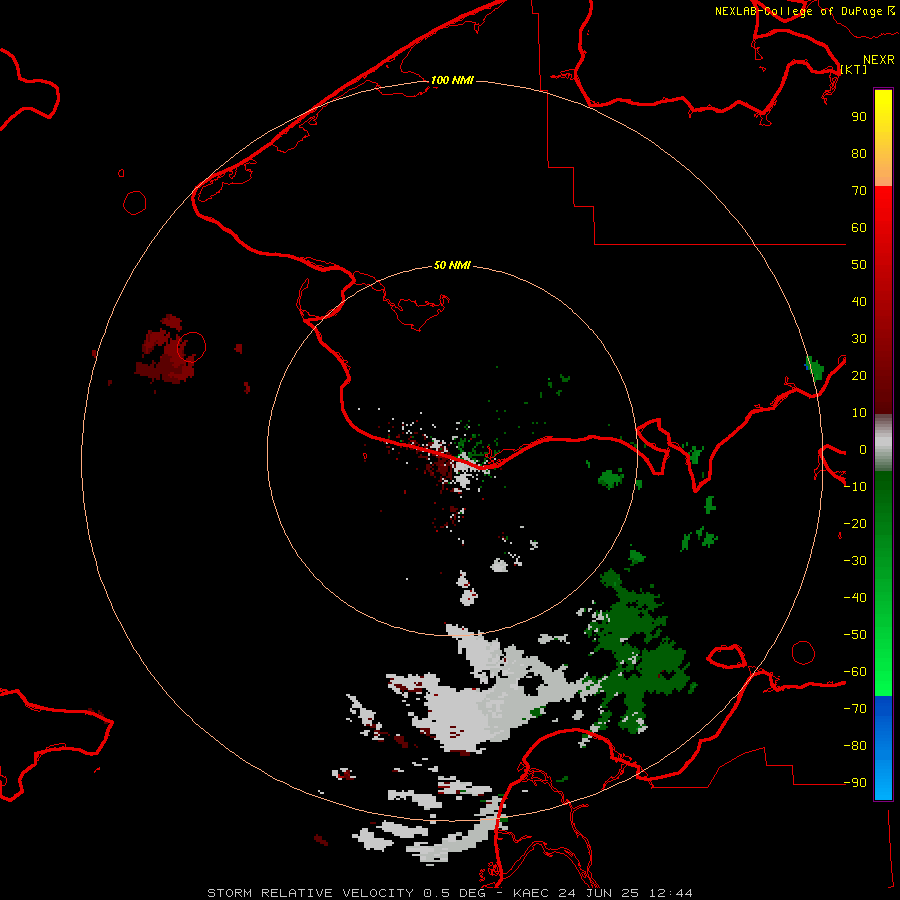The image size is (900, 900).
Task: Click the 30 value on the velocity scale
Action: [859, 339]
